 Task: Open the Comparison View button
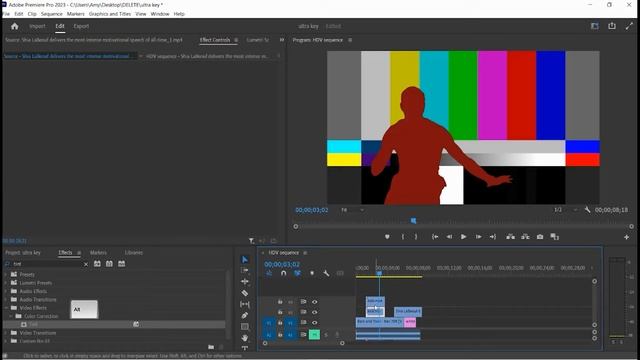554,237
